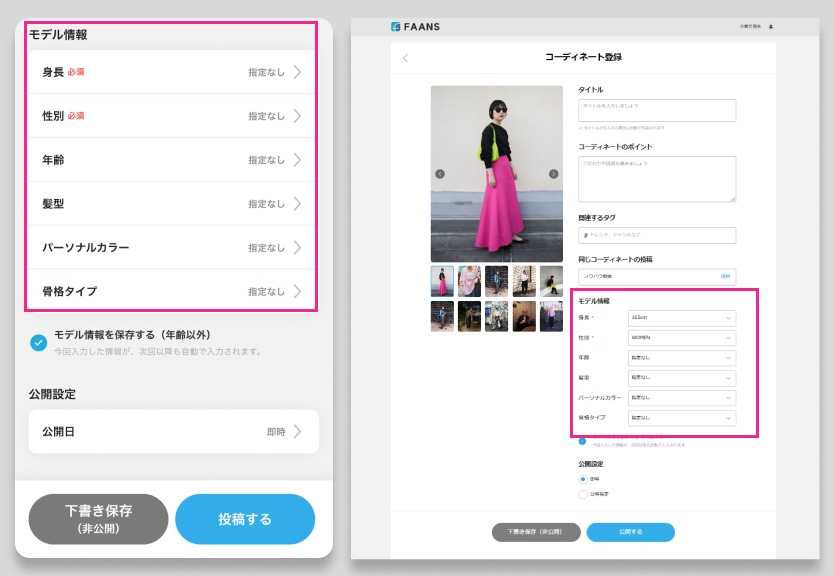This screenshot has width=834, height=576.
Task: Select the second thumbnail with pink top
Action: (x=469, y=281)
